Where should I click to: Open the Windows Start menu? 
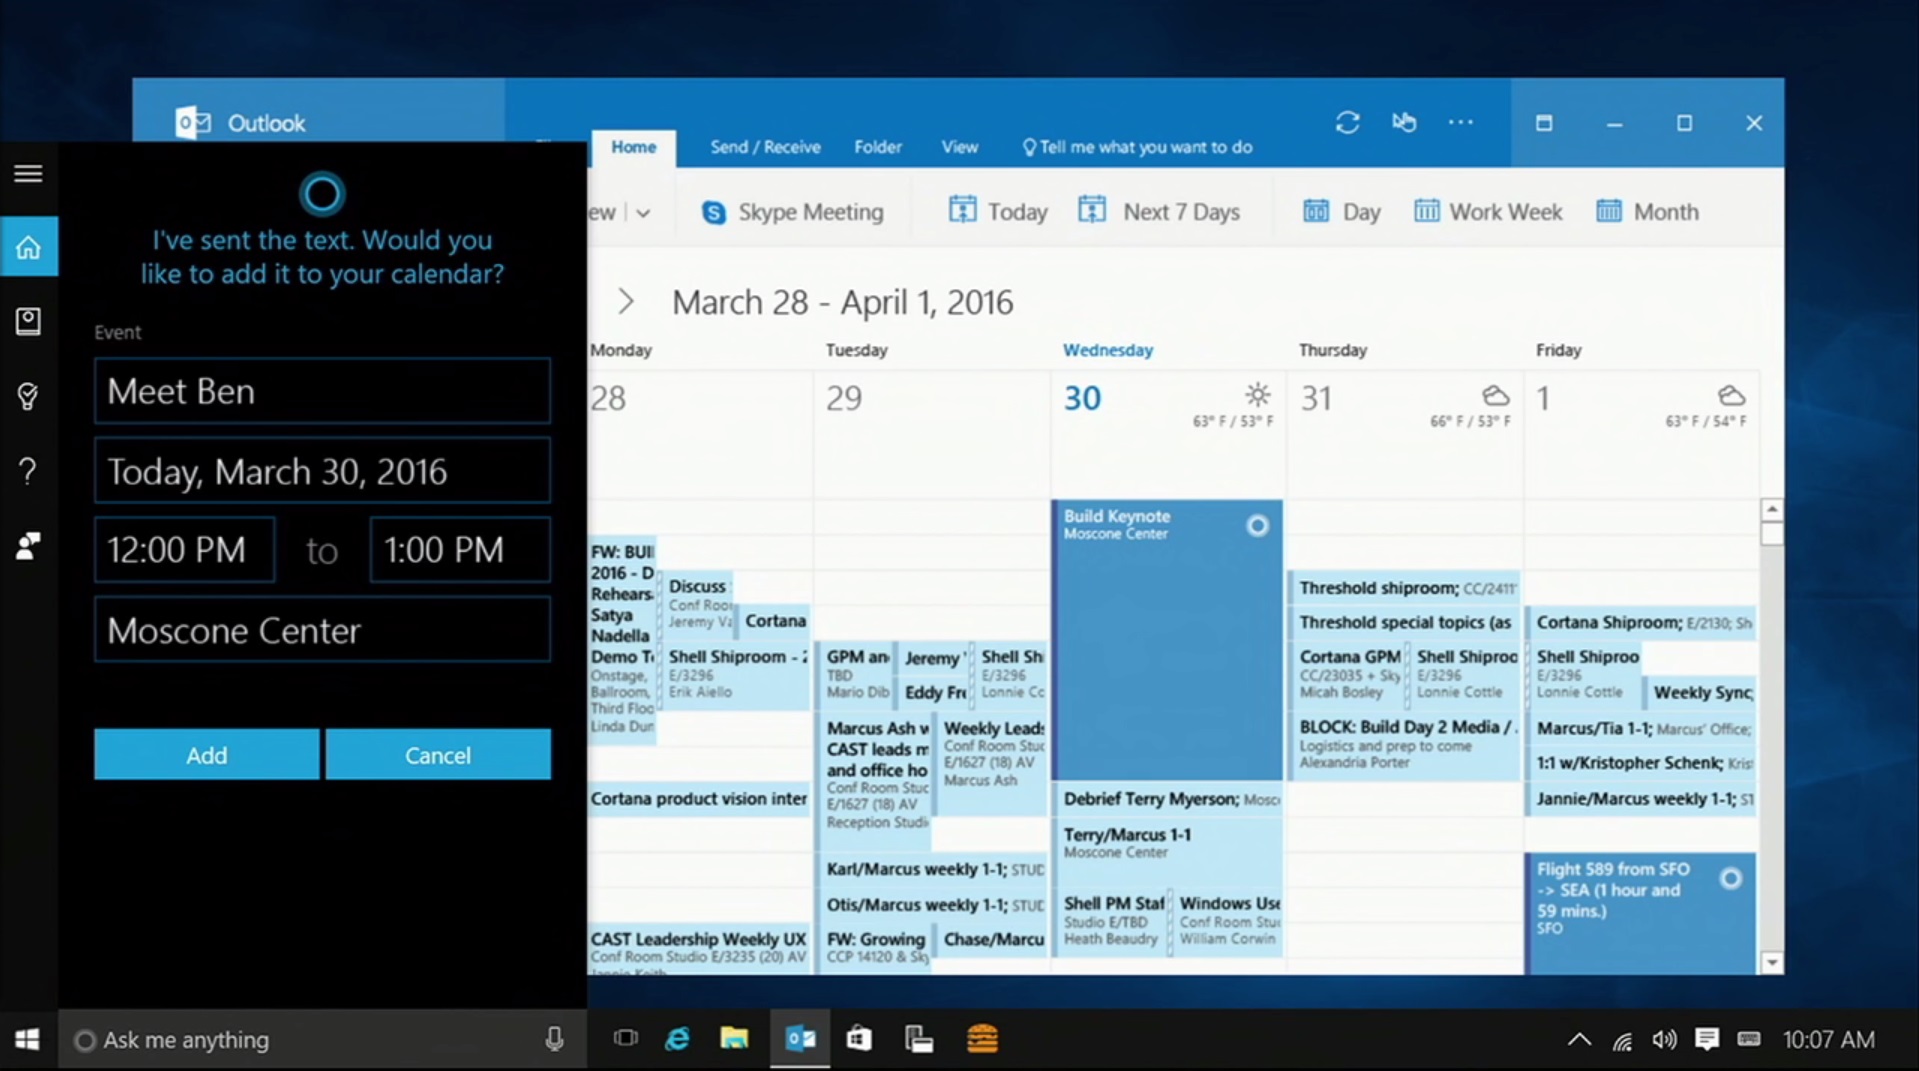point(28,1040)
